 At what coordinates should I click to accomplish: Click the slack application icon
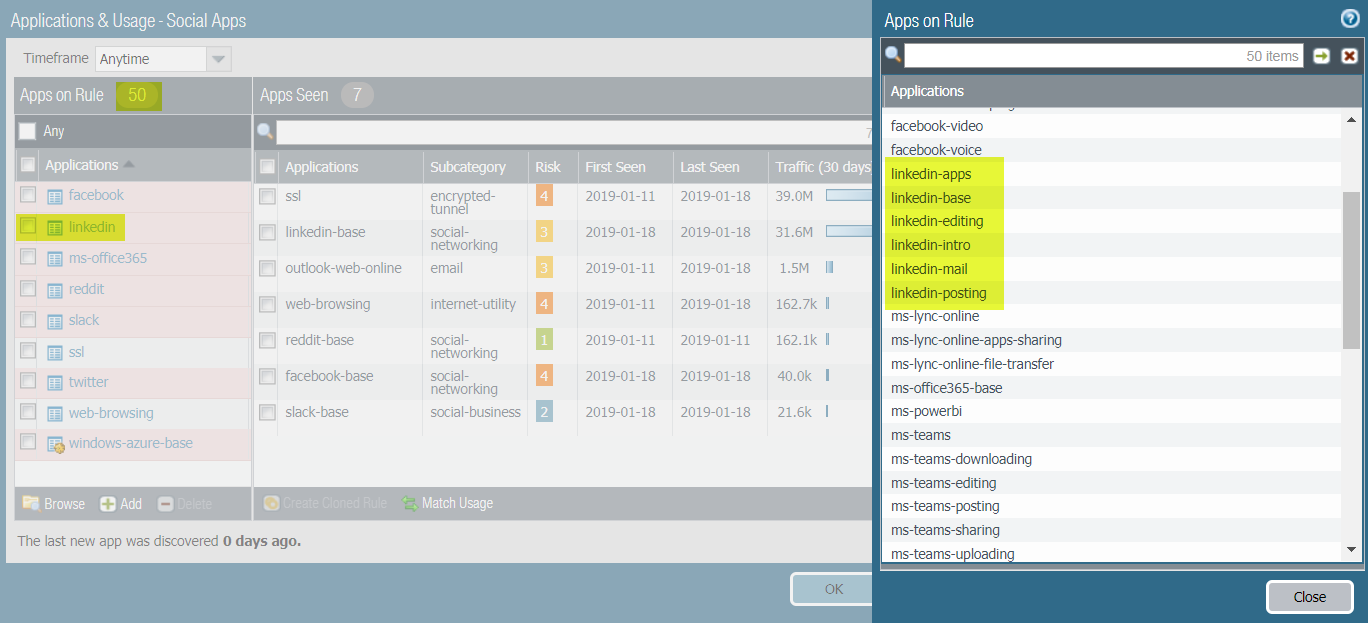[x=55, y=321]
